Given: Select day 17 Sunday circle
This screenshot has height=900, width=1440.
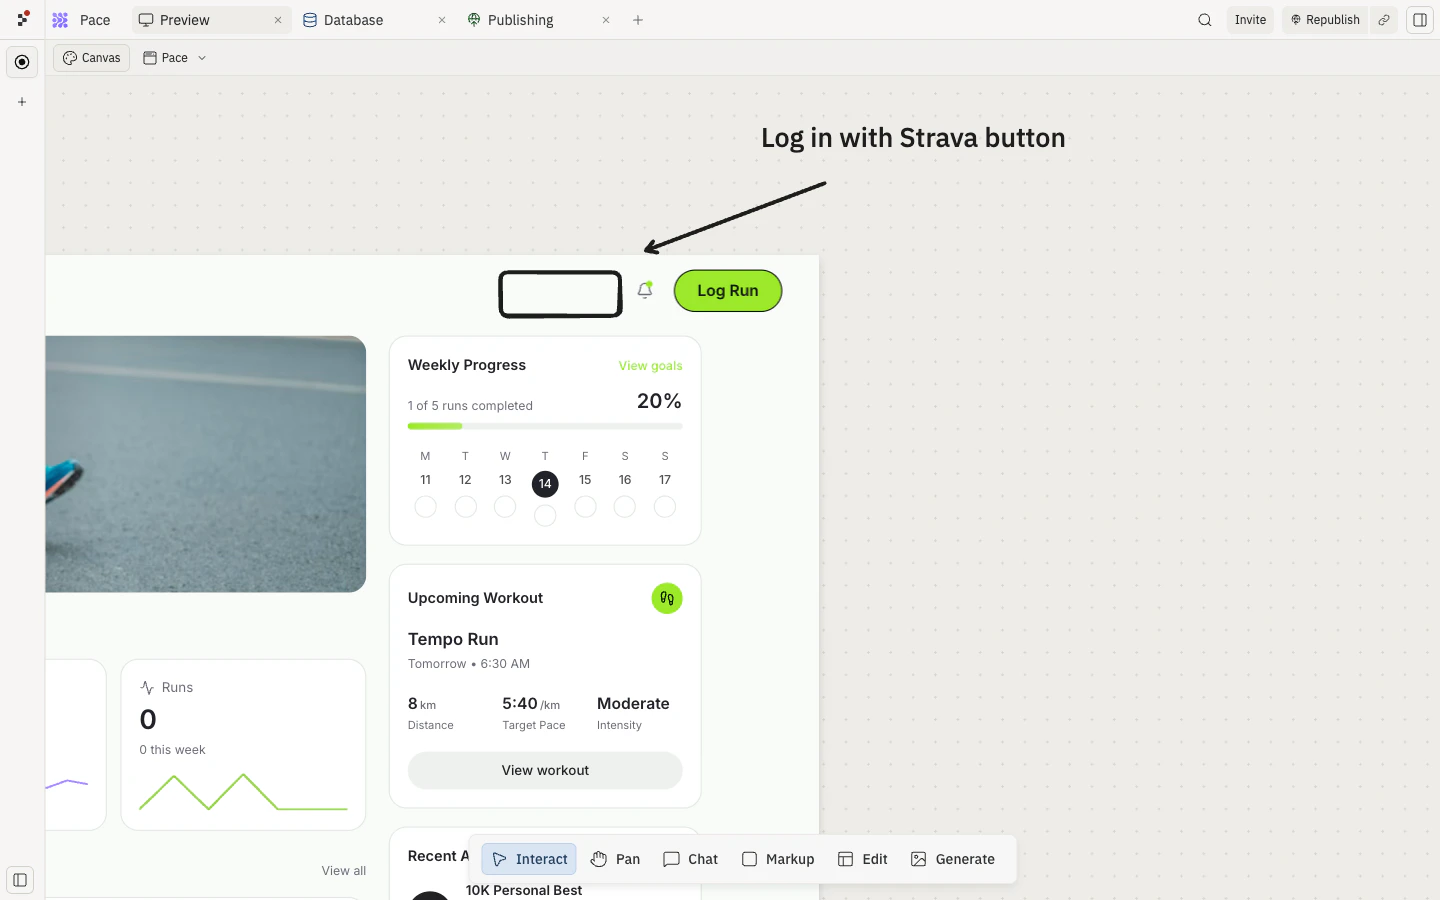Looking at the screenshot, I should point(665,507).
